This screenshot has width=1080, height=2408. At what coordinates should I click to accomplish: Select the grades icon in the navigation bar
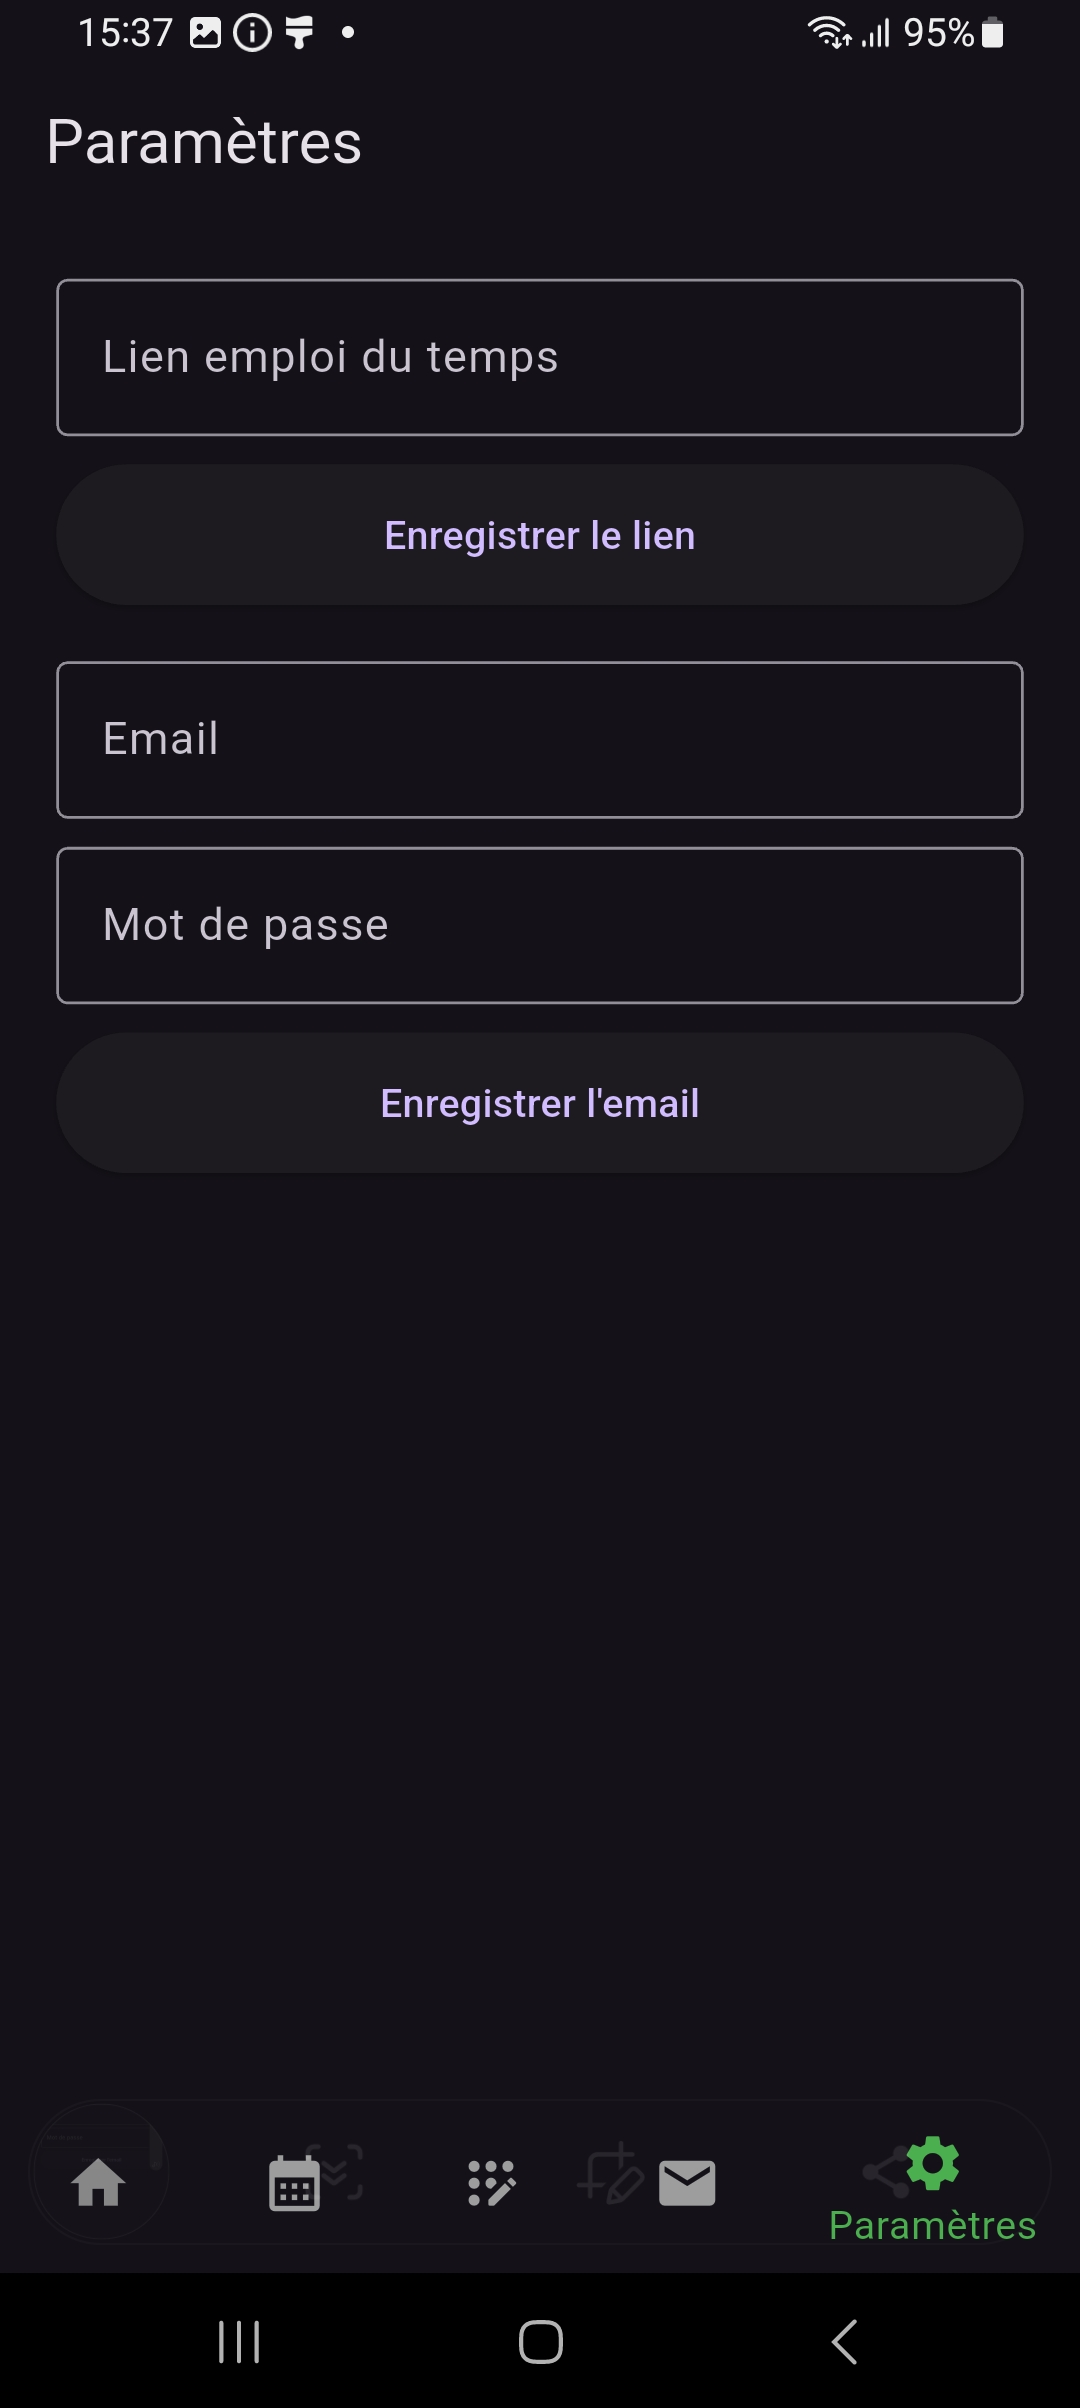tap(489, 2181)
